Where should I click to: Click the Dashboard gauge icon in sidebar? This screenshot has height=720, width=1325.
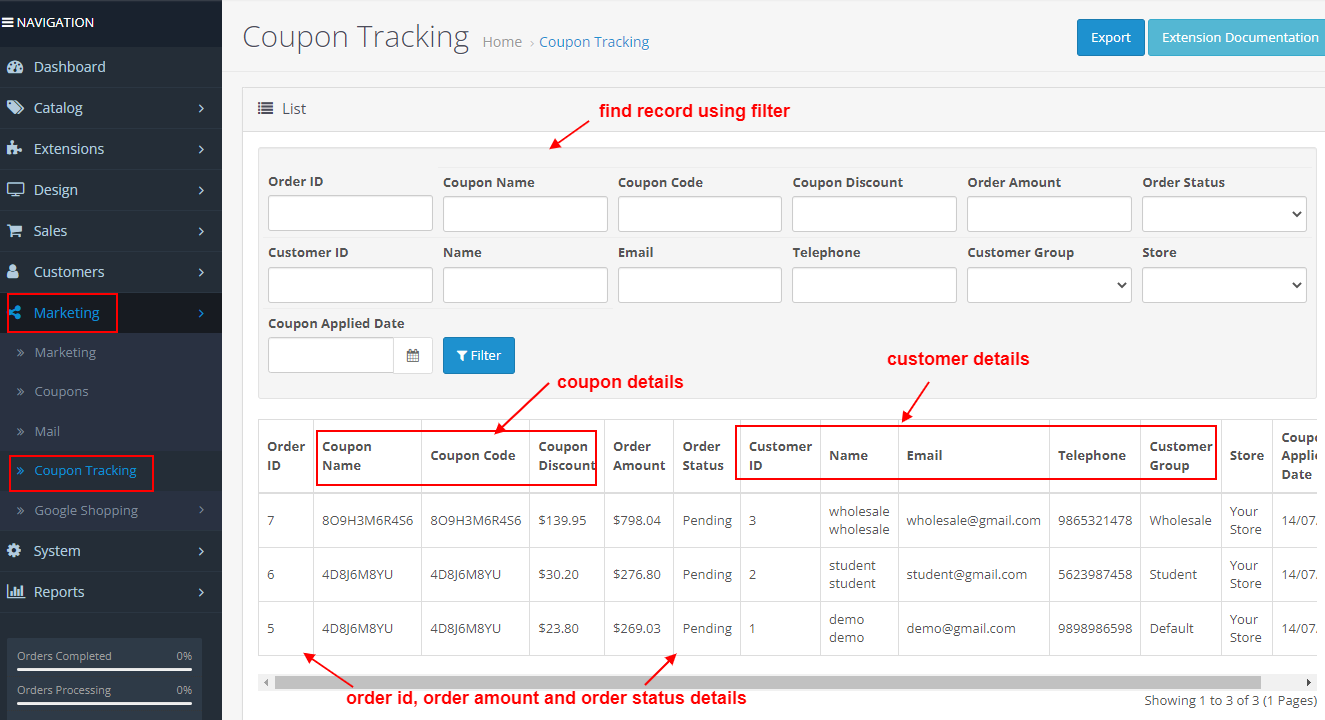click(15, 67)
